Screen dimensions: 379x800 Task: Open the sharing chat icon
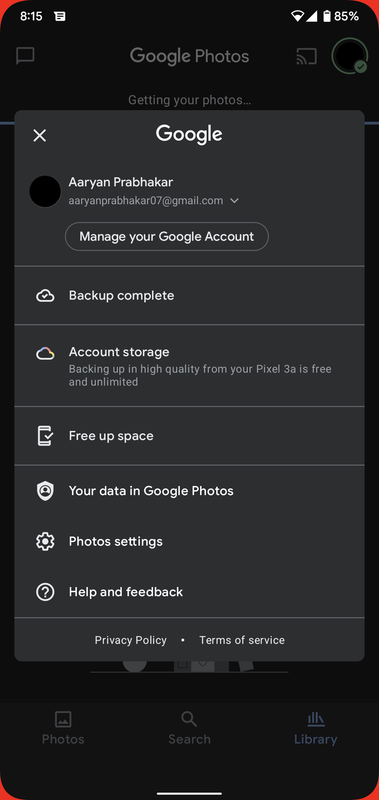(x=25, y=56)
